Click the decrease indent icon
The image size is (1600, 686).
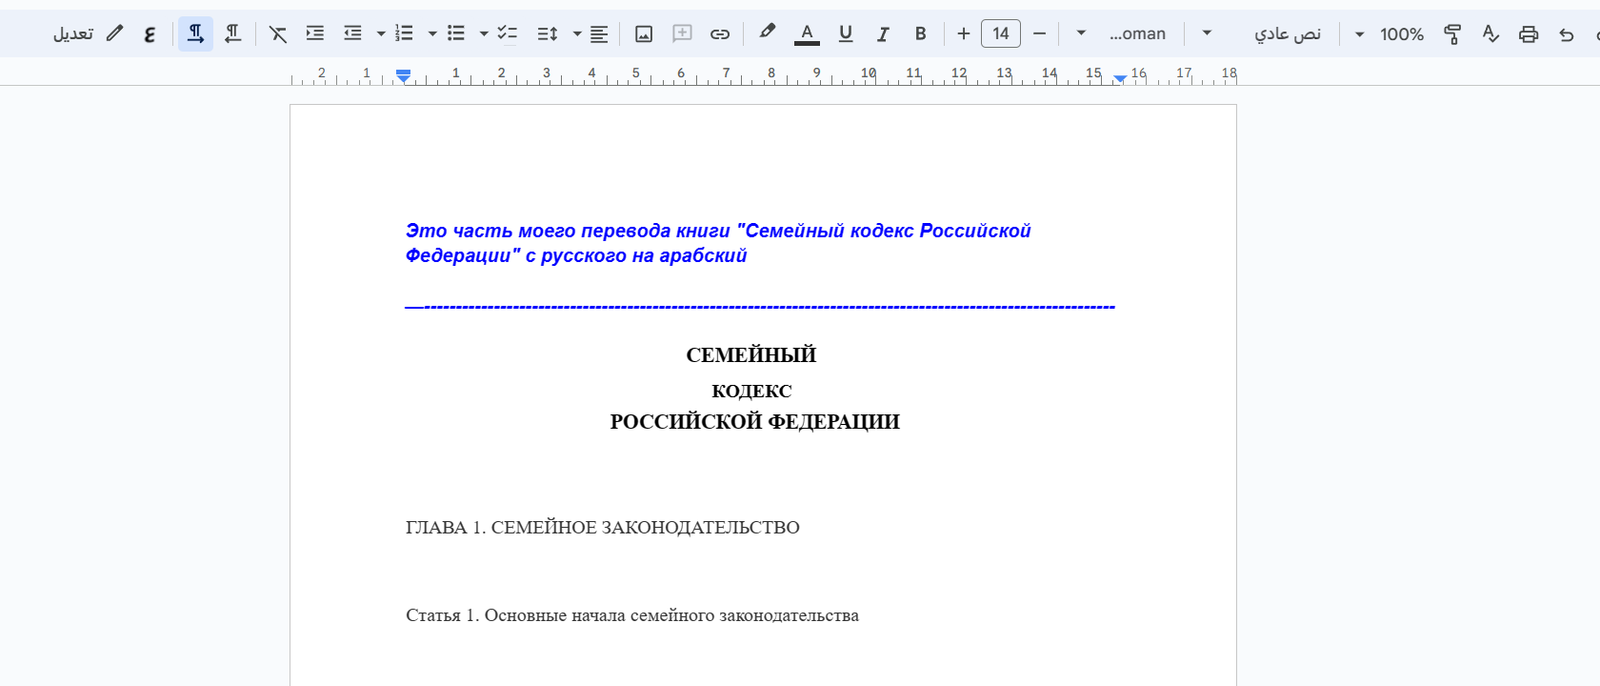point(353,34)
